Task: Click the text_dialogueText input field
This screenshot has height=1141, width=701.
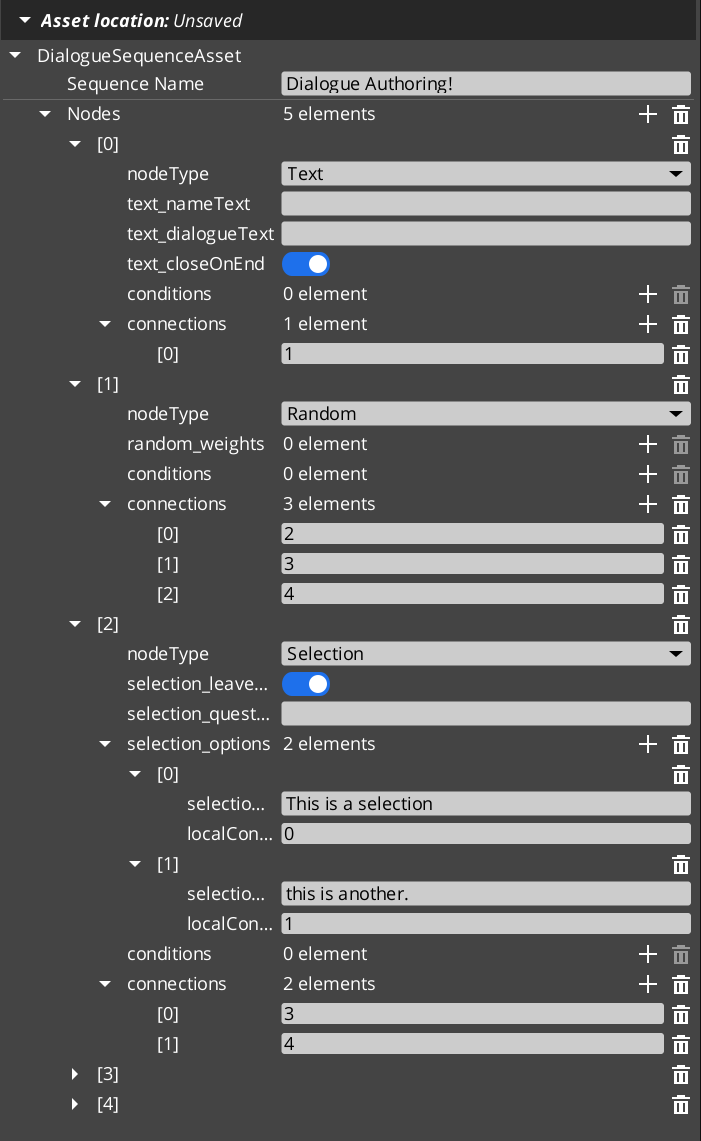Action: (x=486, y=234)
